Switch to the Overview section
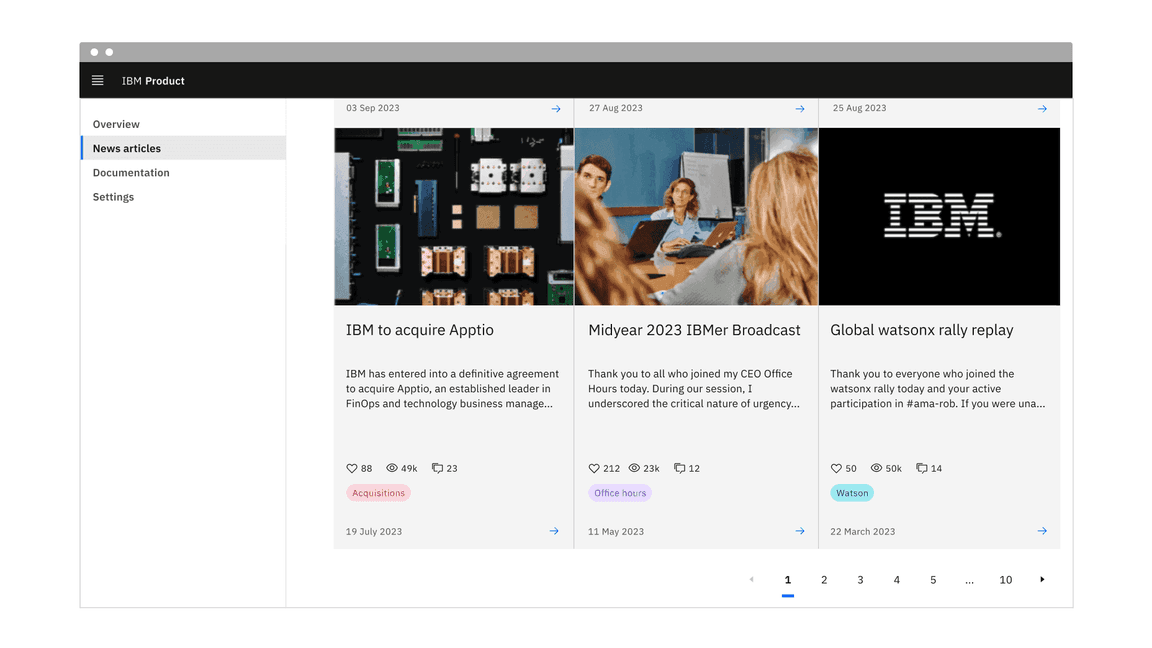The height and width of the screenshot is (648, 1152). 116,124
